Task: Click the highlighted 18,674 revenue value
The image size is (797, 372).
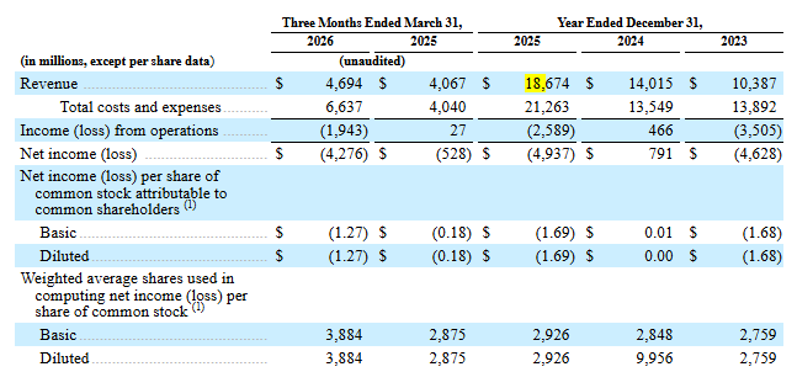Action: pos(547,84)
